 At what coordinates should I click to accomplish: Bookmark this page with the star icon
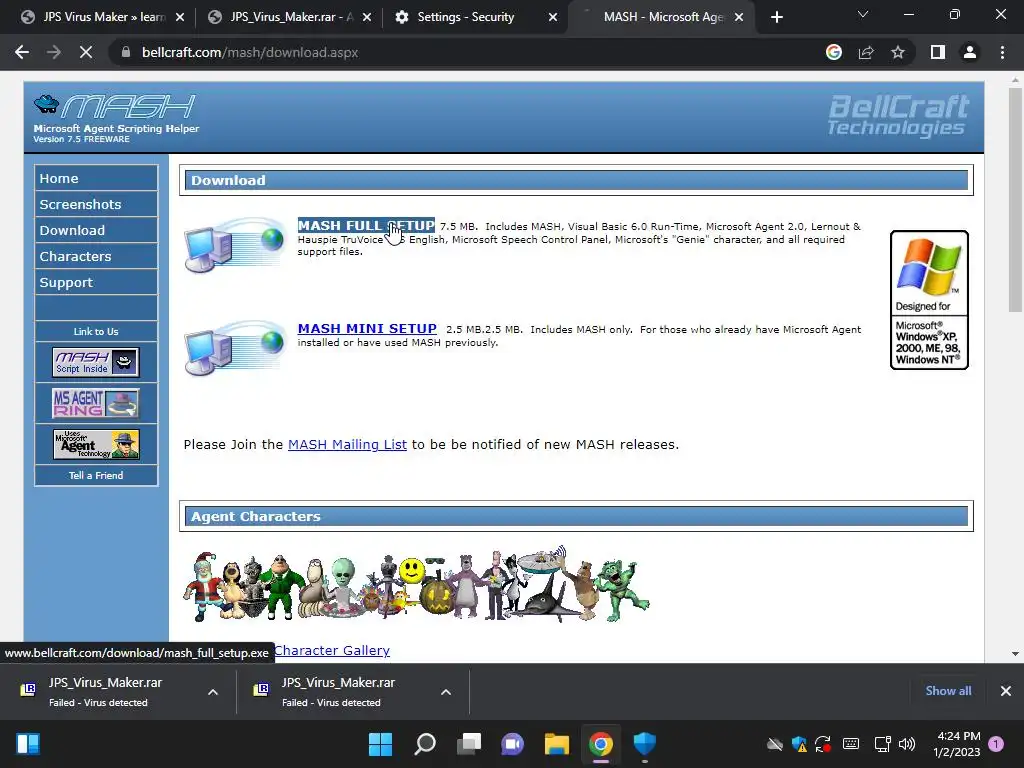[x=898, y=52]
